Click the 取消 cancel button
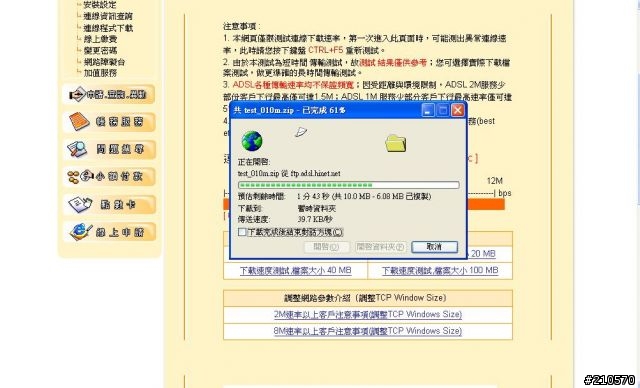 click(x=434, y=247)
